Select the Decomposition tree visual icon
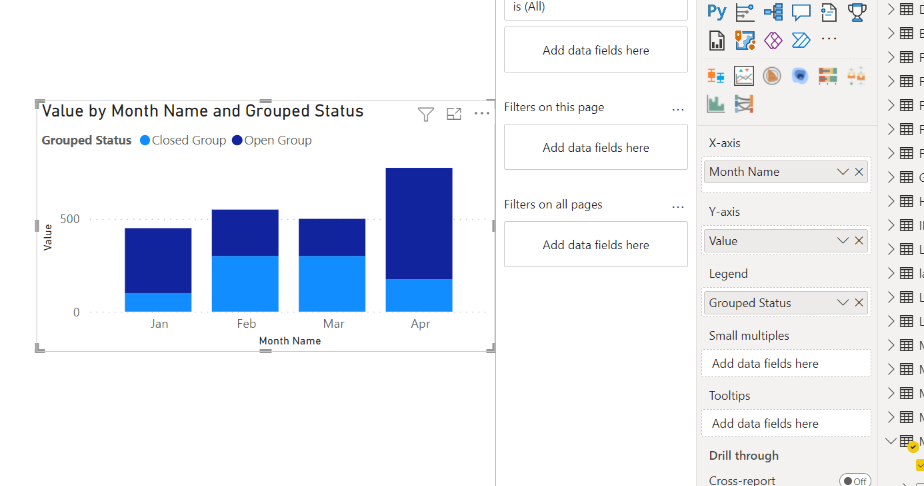Viewport: 924px width, 486px height. [773, 12]
